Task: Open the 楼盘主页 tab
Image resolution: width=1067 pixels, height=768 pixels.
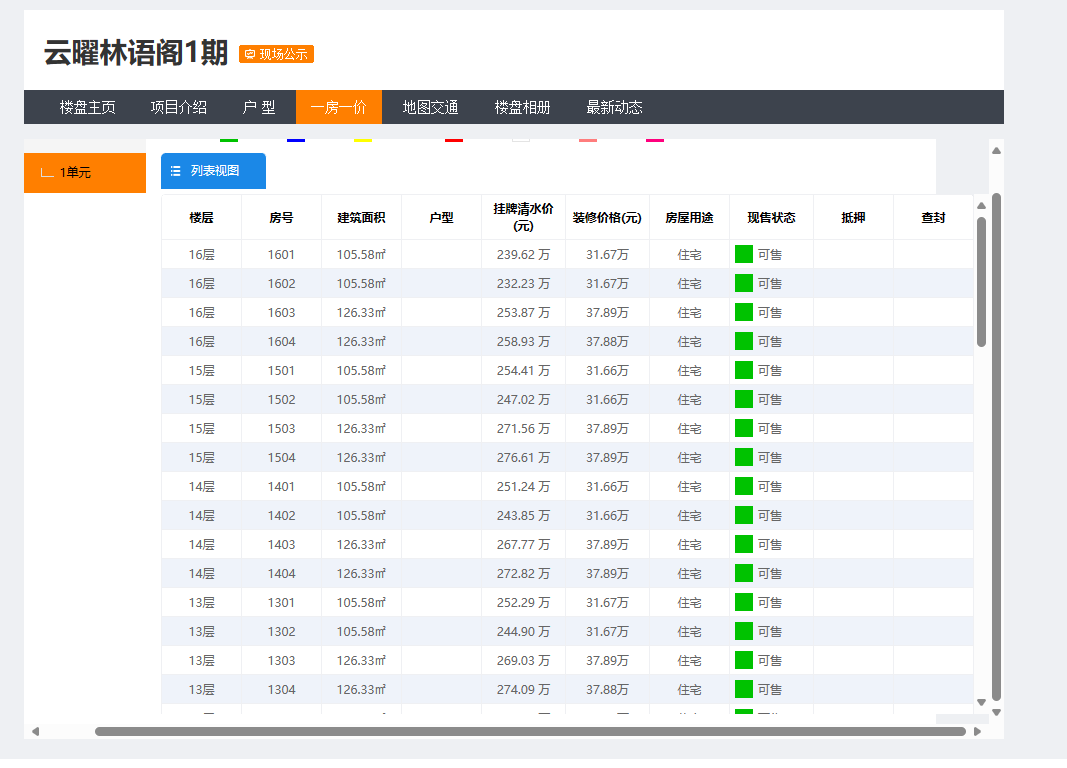Action: 87,107
